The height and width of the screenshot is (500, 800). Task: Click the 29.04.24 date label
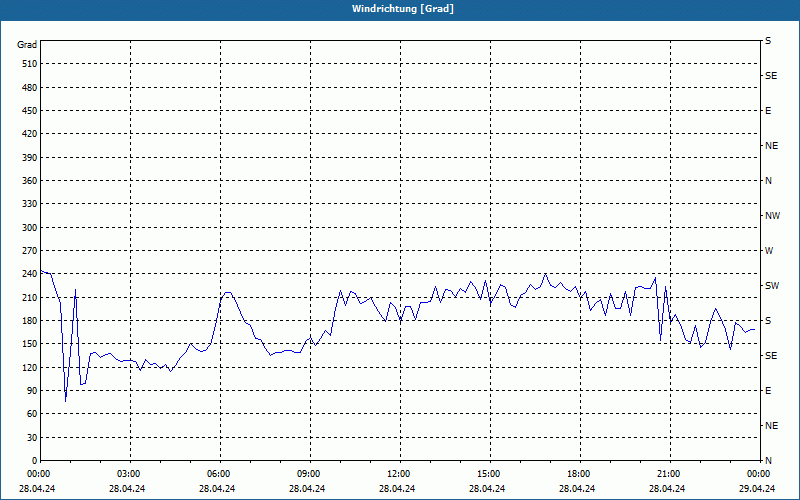(x=757, y=489)
